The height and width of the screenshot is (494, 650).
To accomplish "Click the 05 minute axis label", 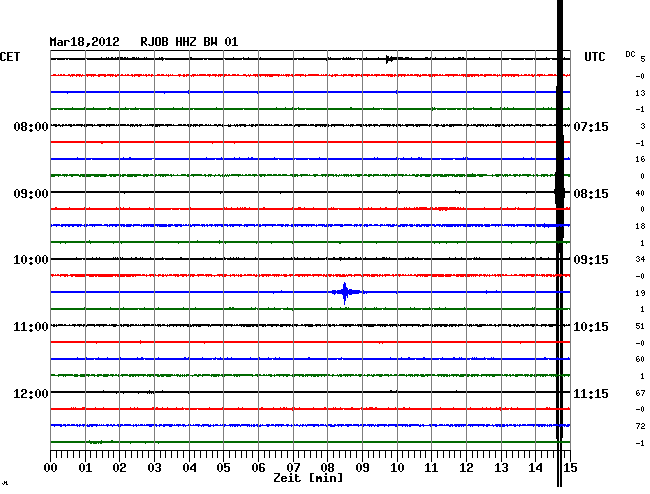I will 223,468.
